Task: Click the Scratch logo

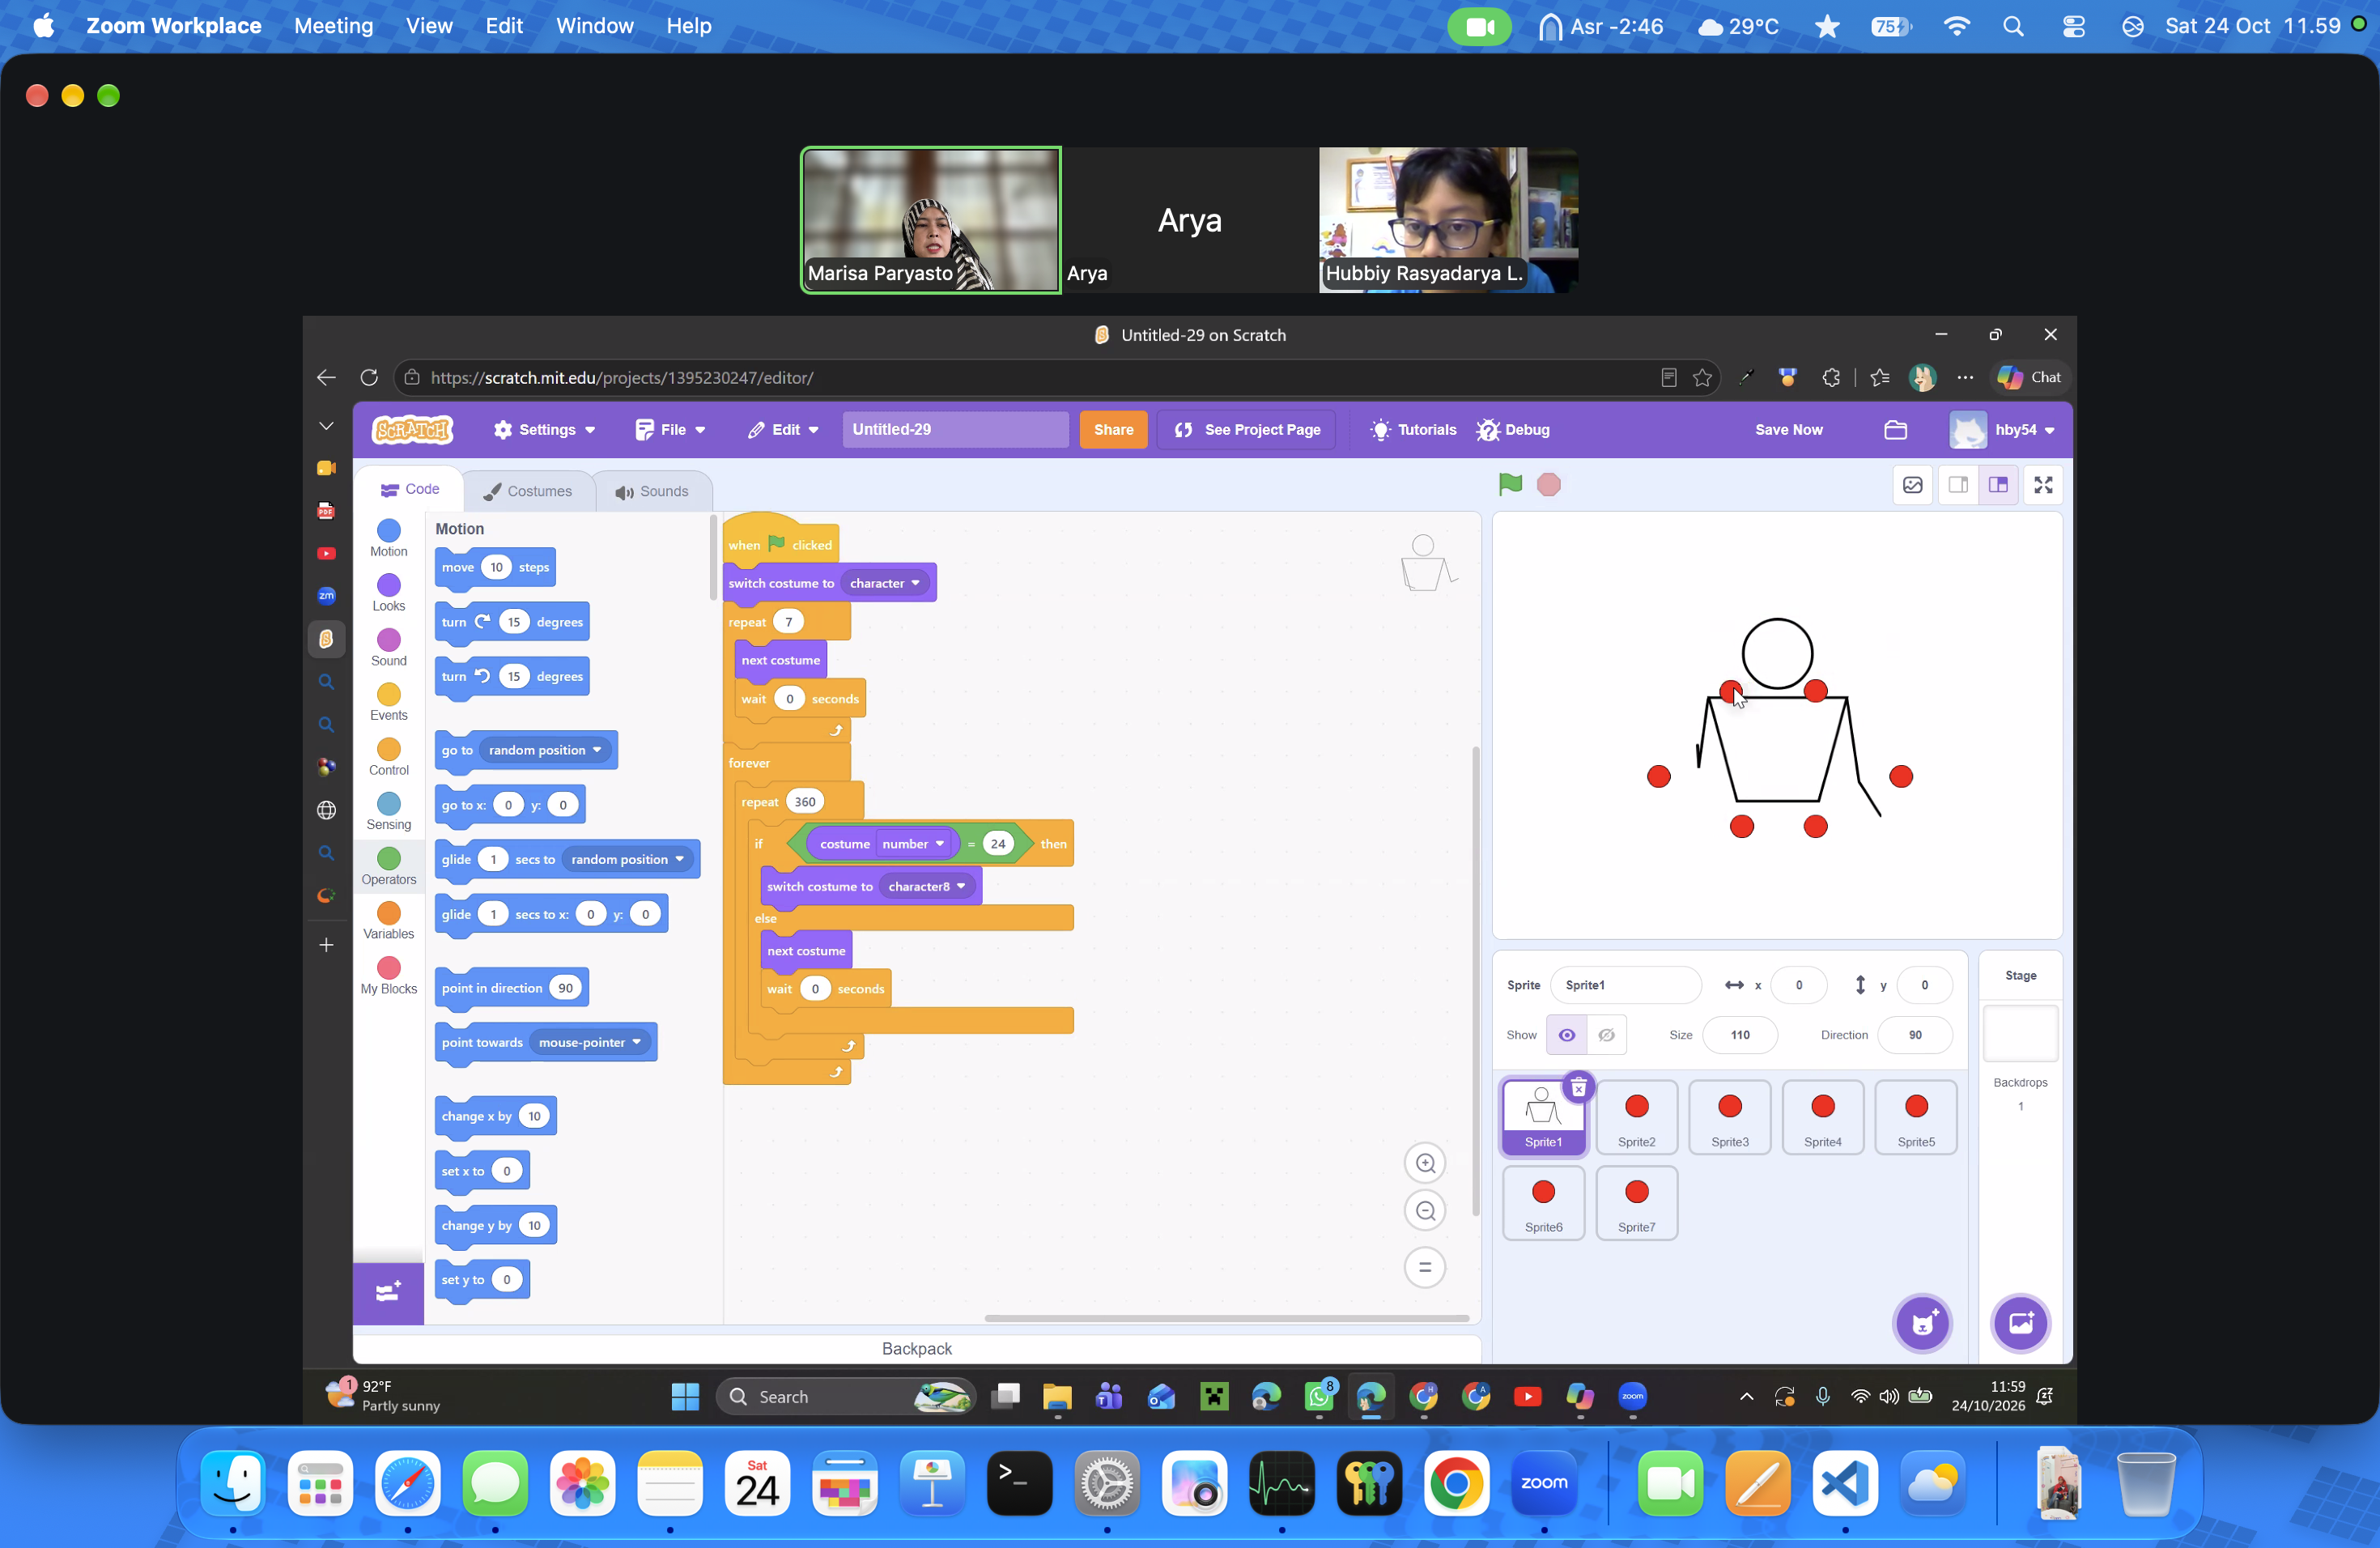Action: pyautogui.click(x=412, y=430)
